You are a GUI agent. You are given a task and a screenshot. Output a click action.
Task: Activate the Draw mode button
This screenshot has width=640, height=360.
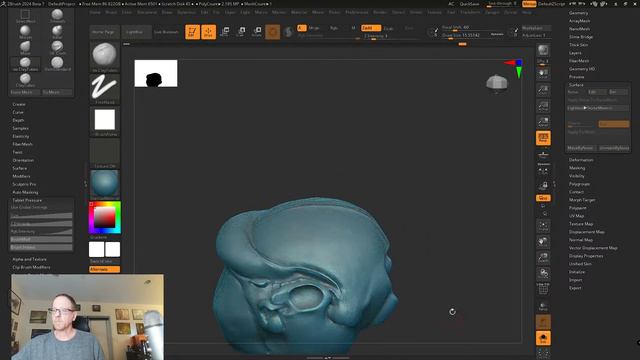click(209, 32)
